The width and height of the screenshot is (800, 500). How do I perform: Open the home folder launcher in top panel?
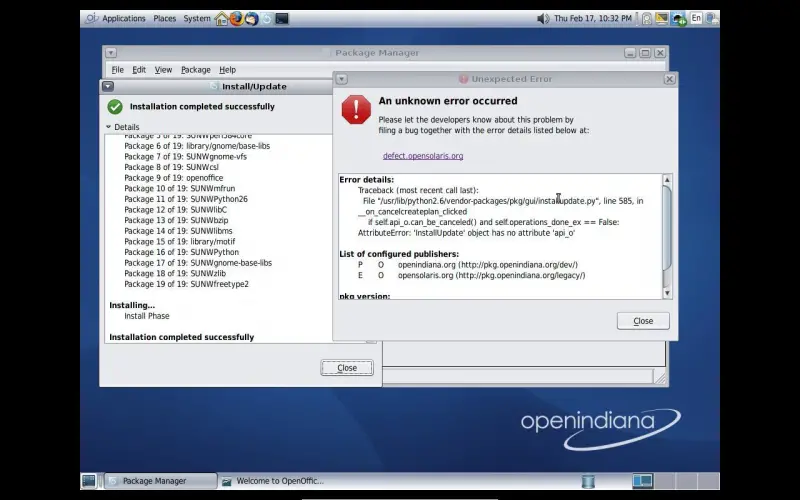click(x=221, y=19)
